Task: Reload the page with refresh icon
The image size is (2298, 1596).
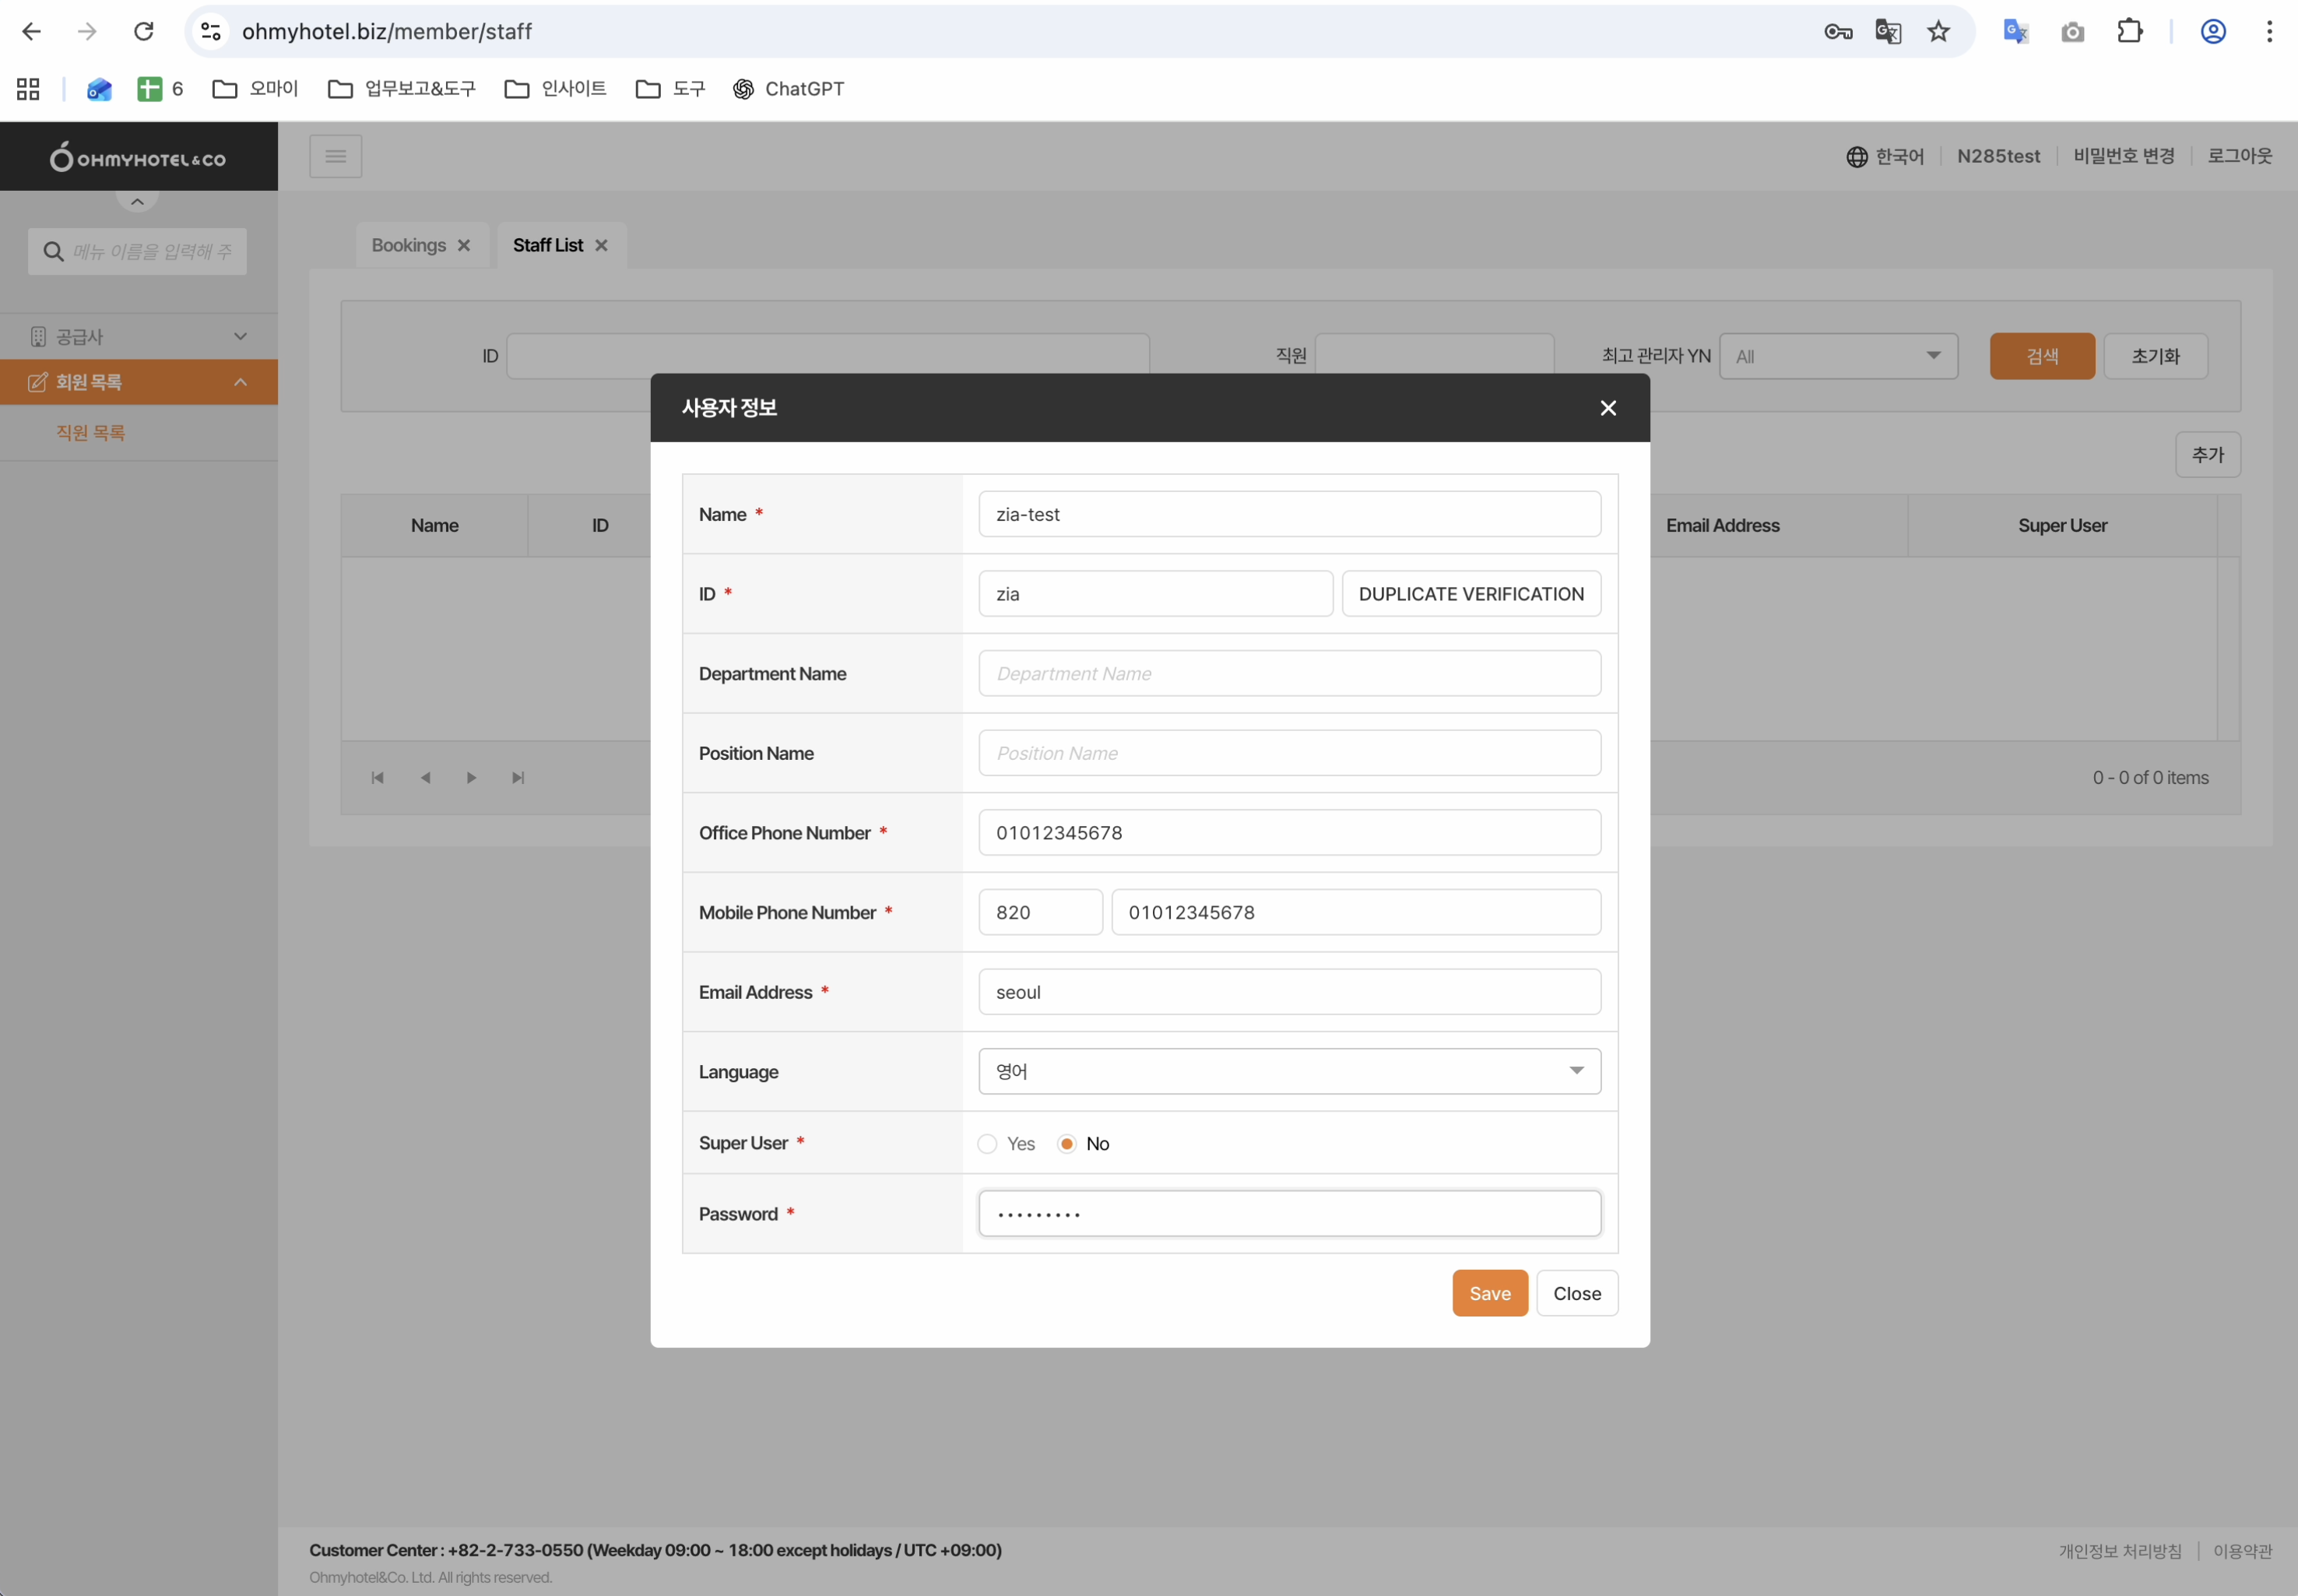Action: (x=144, y=32)
